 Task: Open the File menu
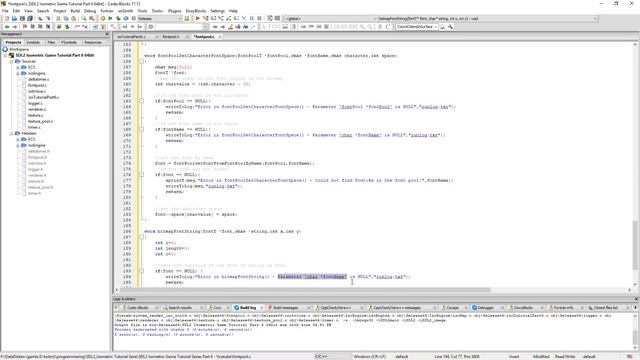click(x=5, y=11)
